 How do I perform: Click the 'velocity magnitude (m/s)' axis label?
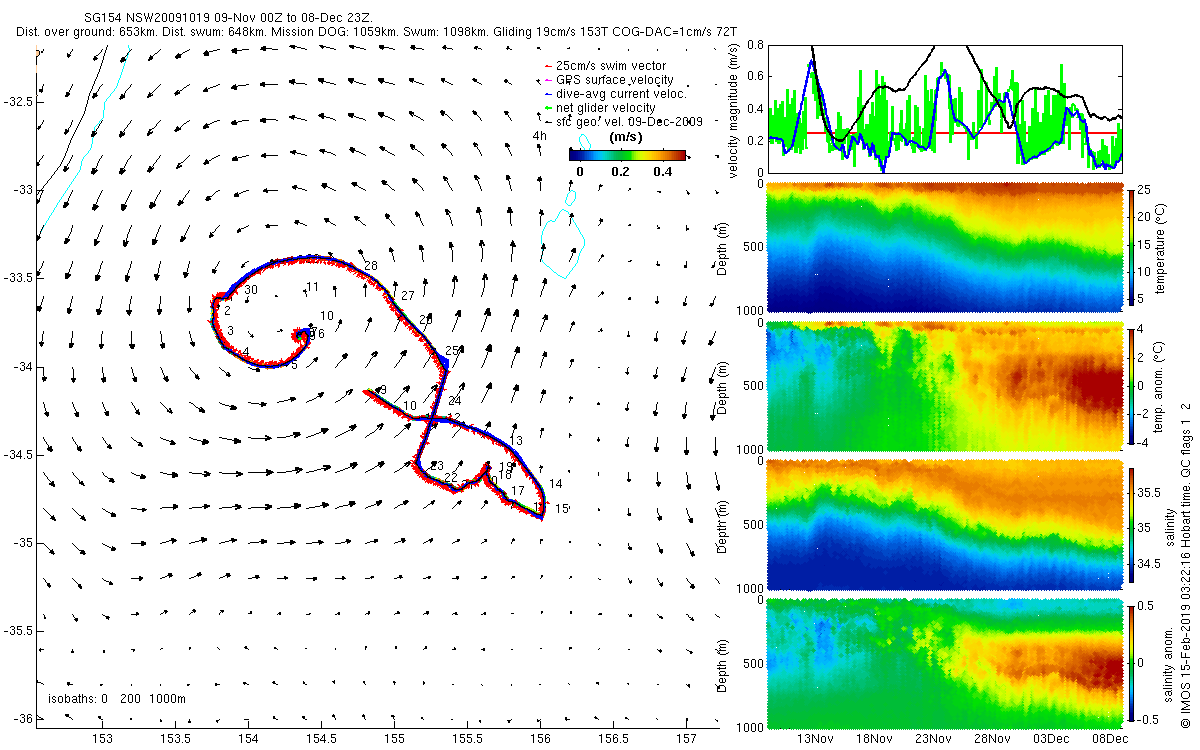735,111
